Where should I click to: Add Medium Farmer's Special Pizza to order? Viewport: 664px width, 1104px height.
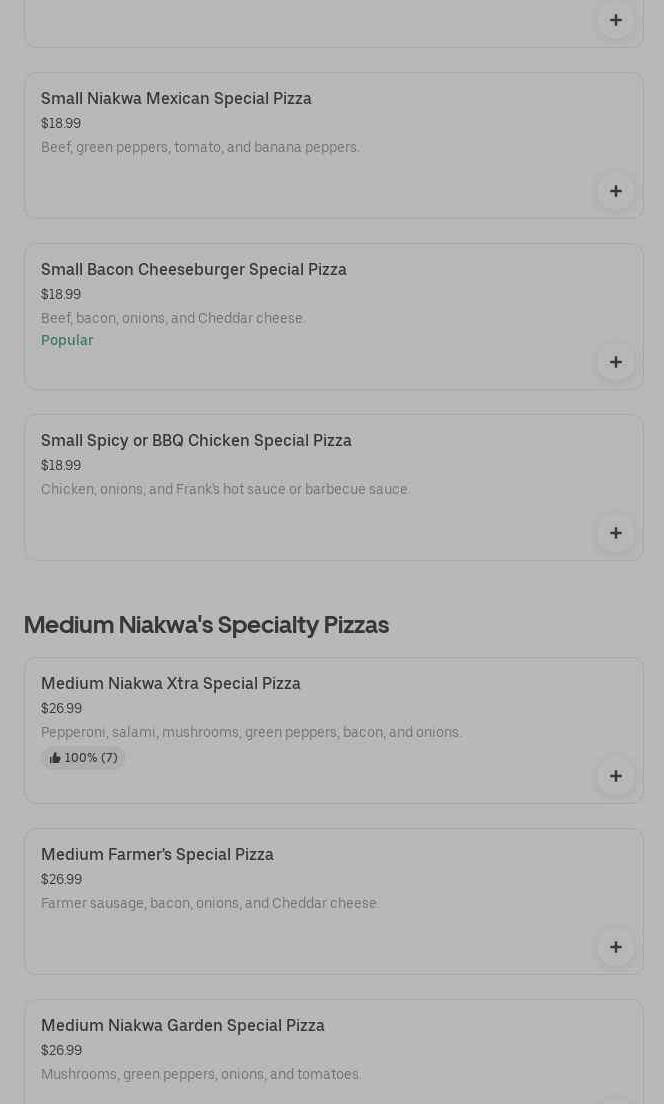click(615, 947)
